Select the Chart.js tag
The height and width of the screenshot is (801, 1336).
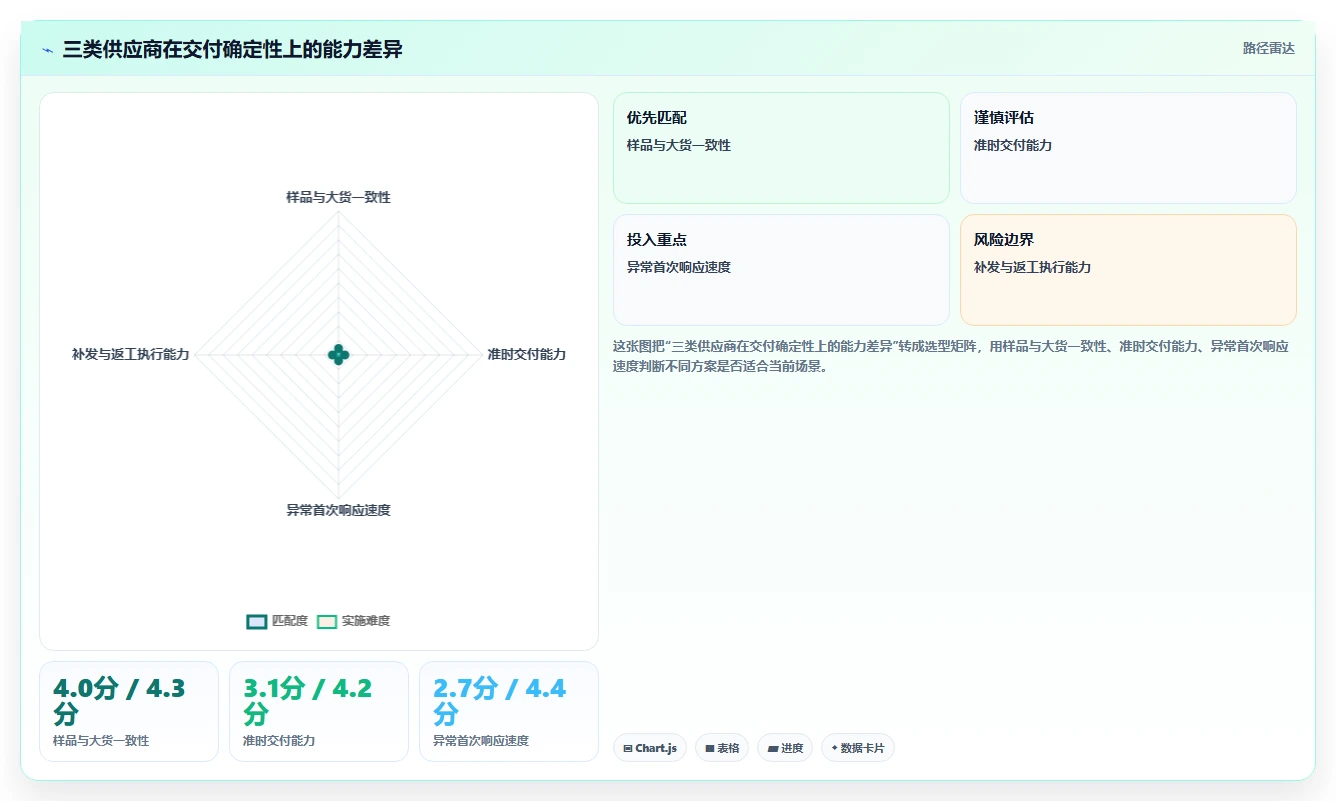click(650, 748)
